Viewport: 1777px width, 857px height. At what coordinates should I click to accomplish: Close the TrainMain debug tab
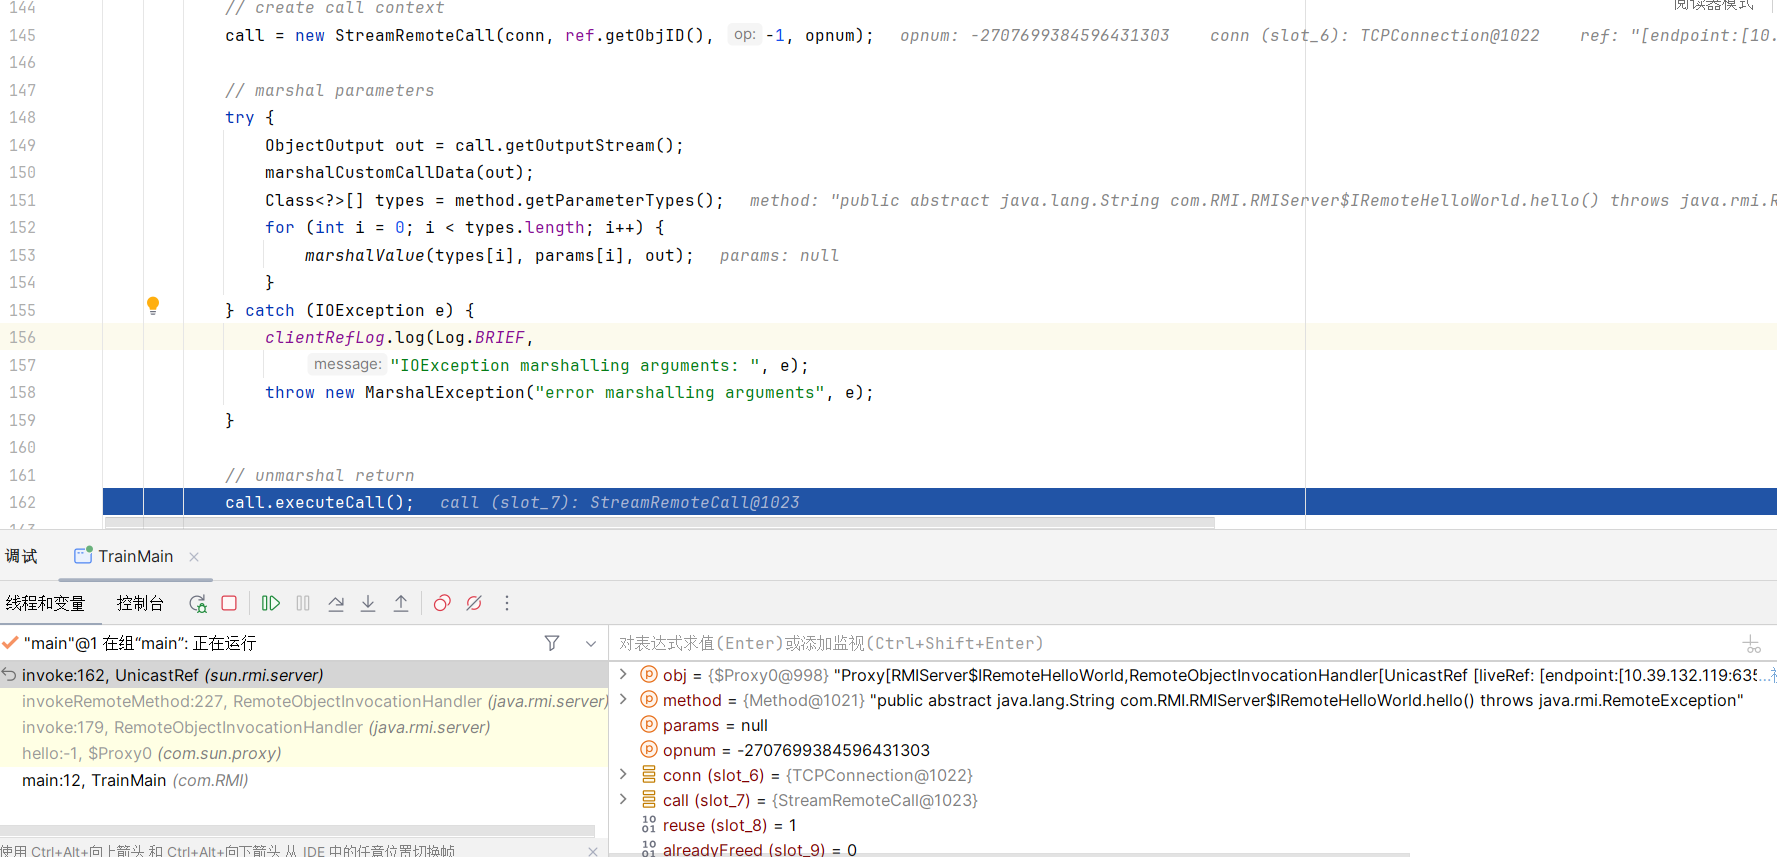point(194,557)
